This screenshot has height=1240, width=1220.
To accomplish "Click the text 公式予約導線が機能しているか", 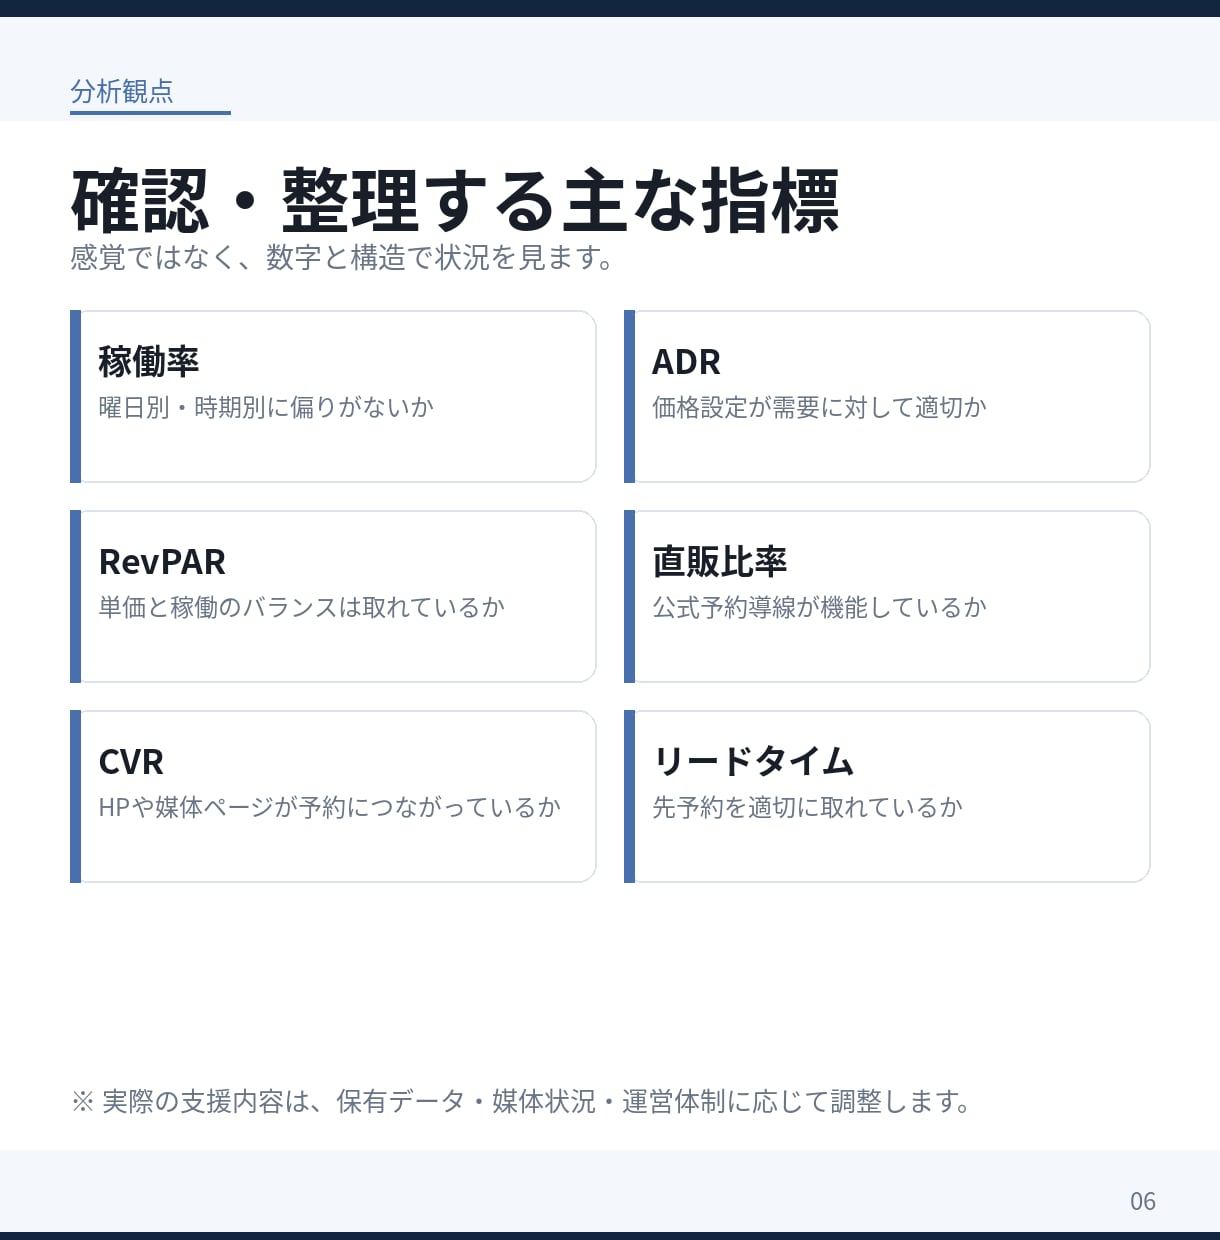I will coord(819,607).
